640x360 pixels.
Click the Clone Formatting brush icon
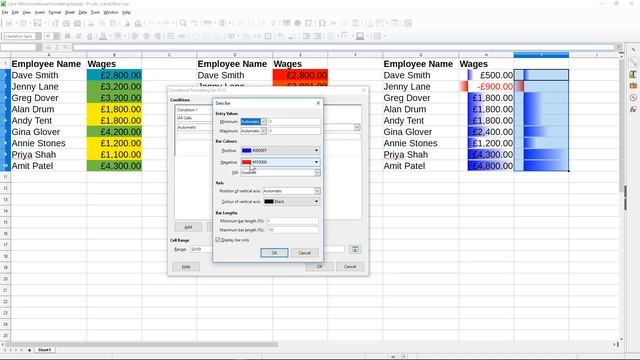coord(127,23)
